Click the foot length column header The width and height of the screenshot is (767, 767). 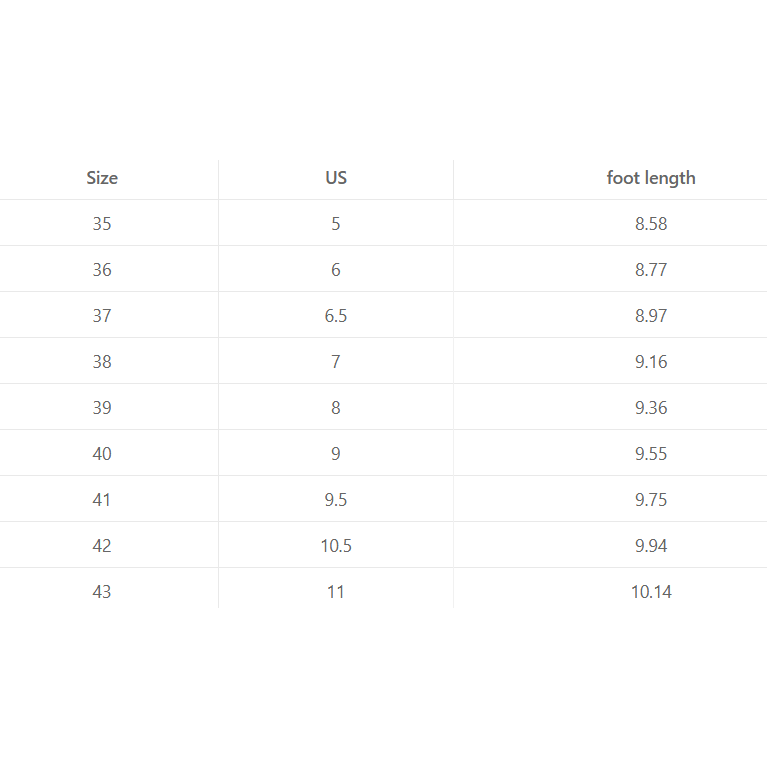pyautogui.click(x=651, y=178)
